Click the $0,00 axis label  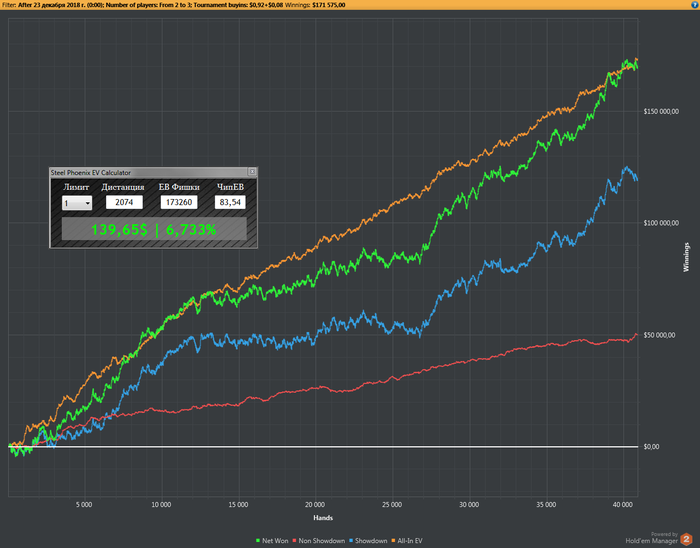(651, 447)
